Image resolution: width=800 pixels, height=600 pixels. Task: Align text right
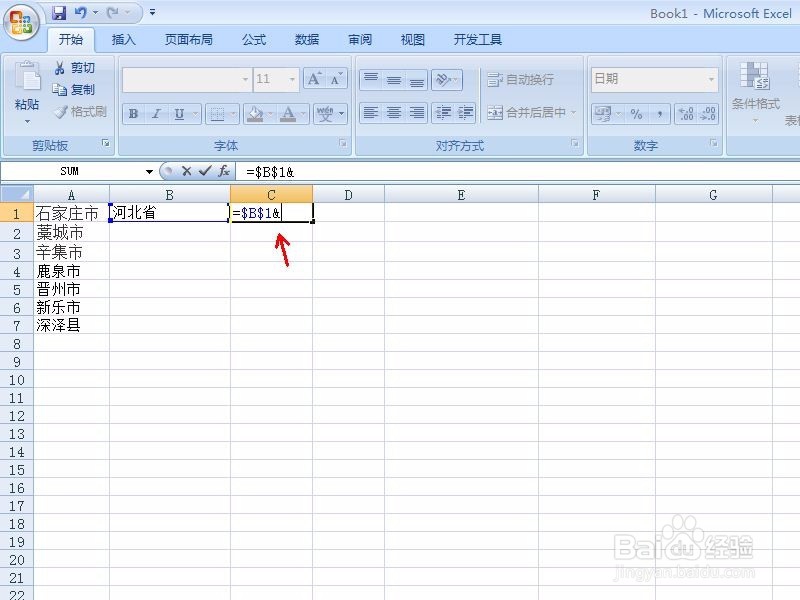pyautogui.click(x=416, y=112)
